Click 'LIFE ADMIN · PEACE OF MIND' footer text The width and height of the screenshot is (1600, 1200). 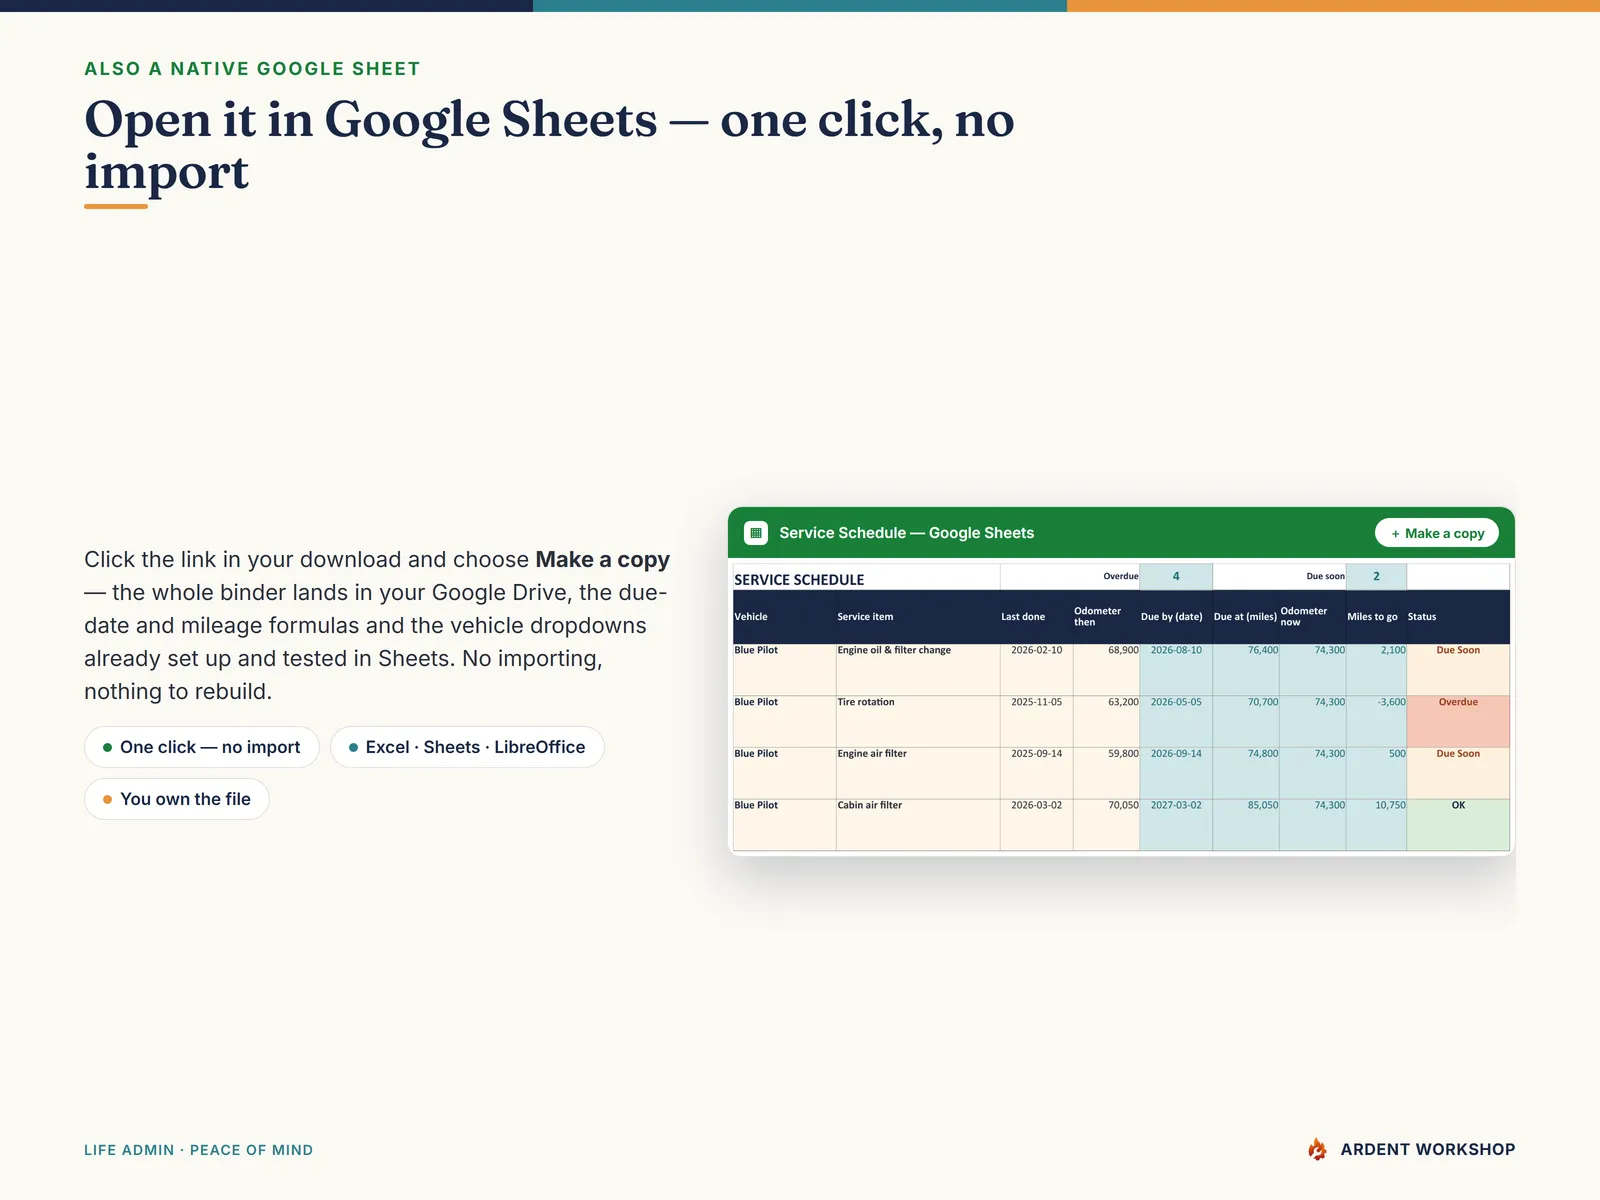[198, 1150]
